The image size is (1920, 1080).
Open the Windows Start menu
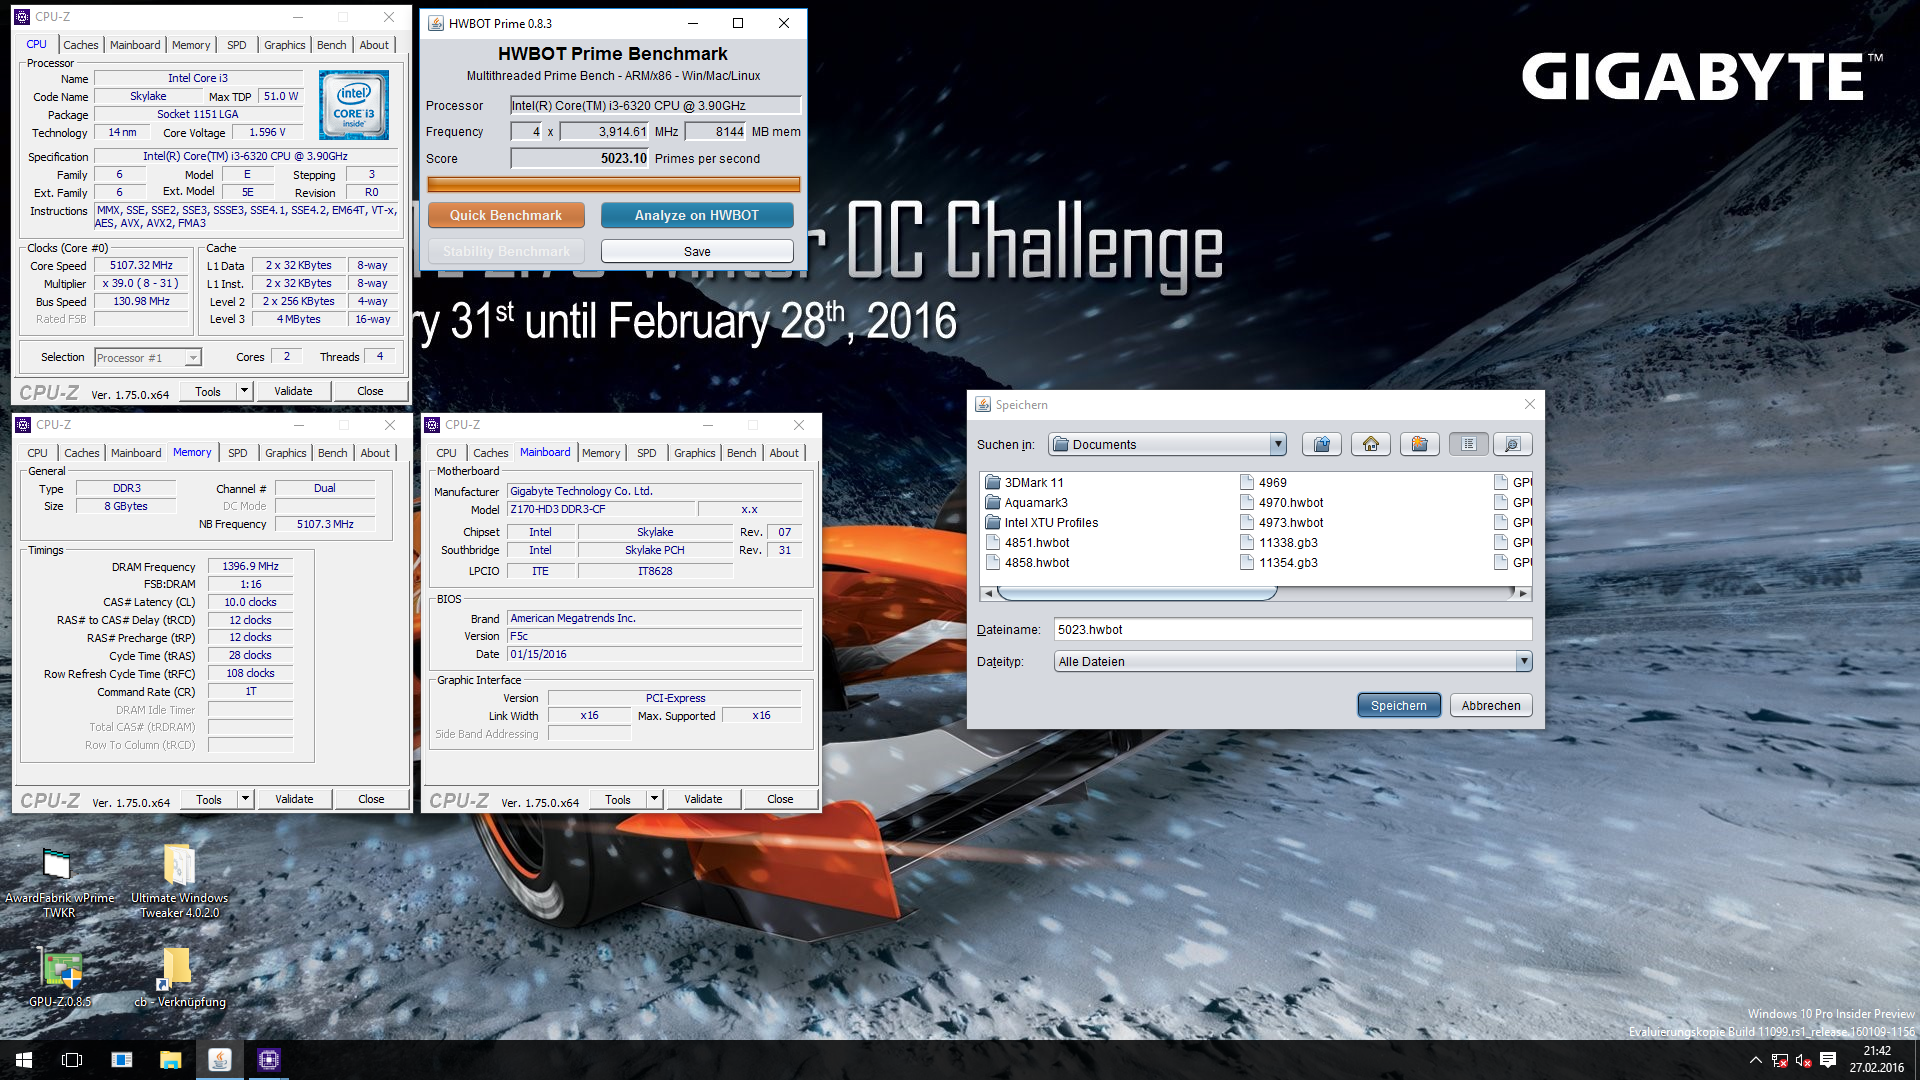click(x=24, y=1060)
